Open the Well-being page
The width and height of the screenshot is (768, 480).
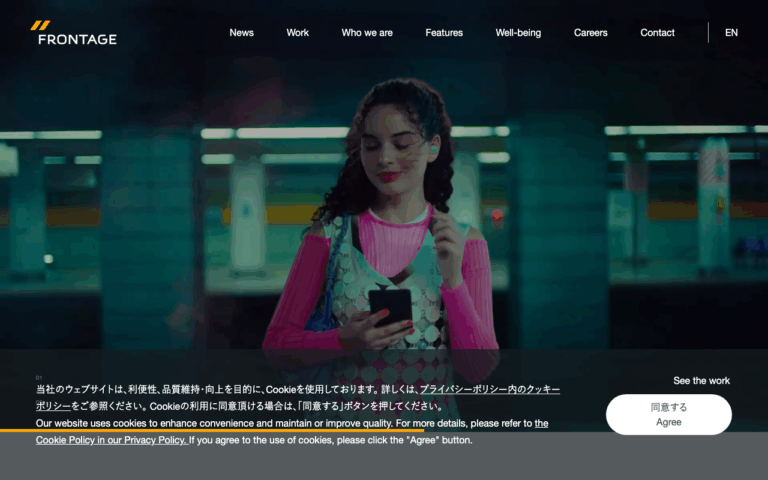point(518,33)
